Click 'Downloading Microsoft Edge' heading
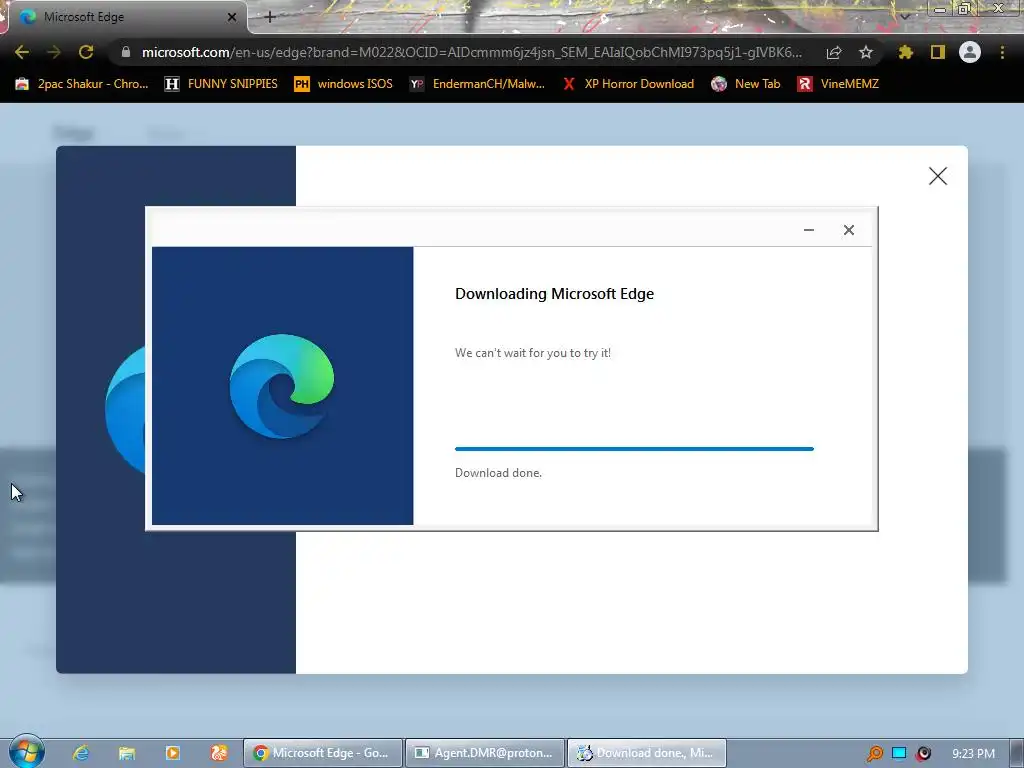 [554, 294]
